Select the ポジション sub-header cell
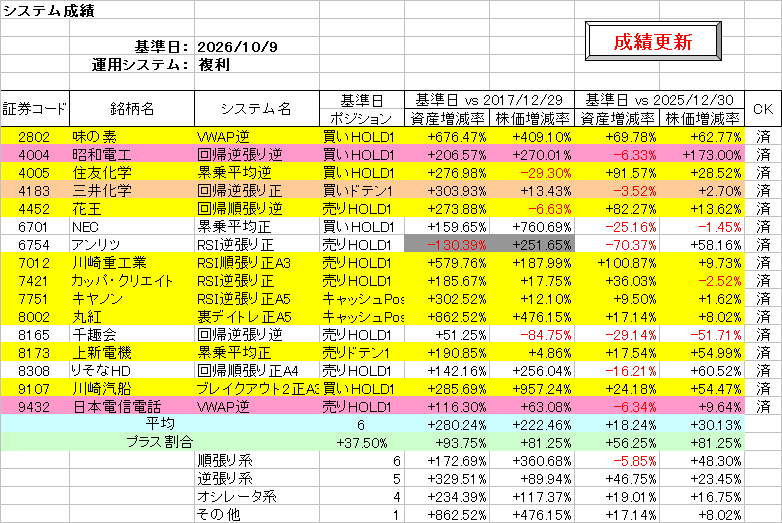This screenshot has height=523, width=782. coord(362,118)
